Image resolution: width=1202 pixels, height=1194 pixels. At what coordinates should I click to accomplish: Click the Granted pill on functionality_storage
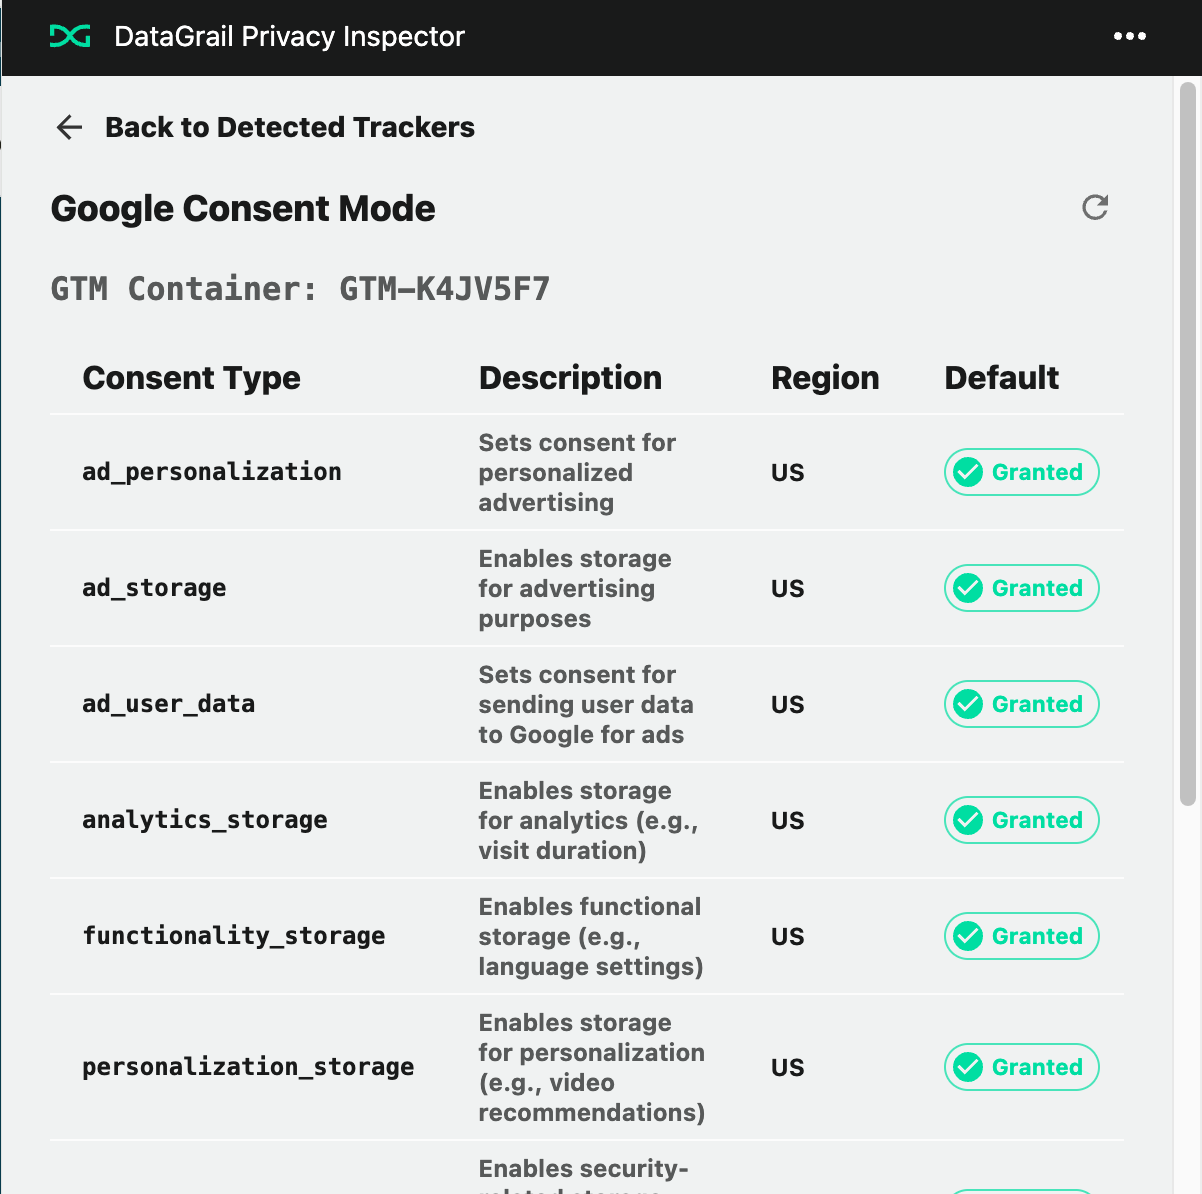(x=1021, y=936)
